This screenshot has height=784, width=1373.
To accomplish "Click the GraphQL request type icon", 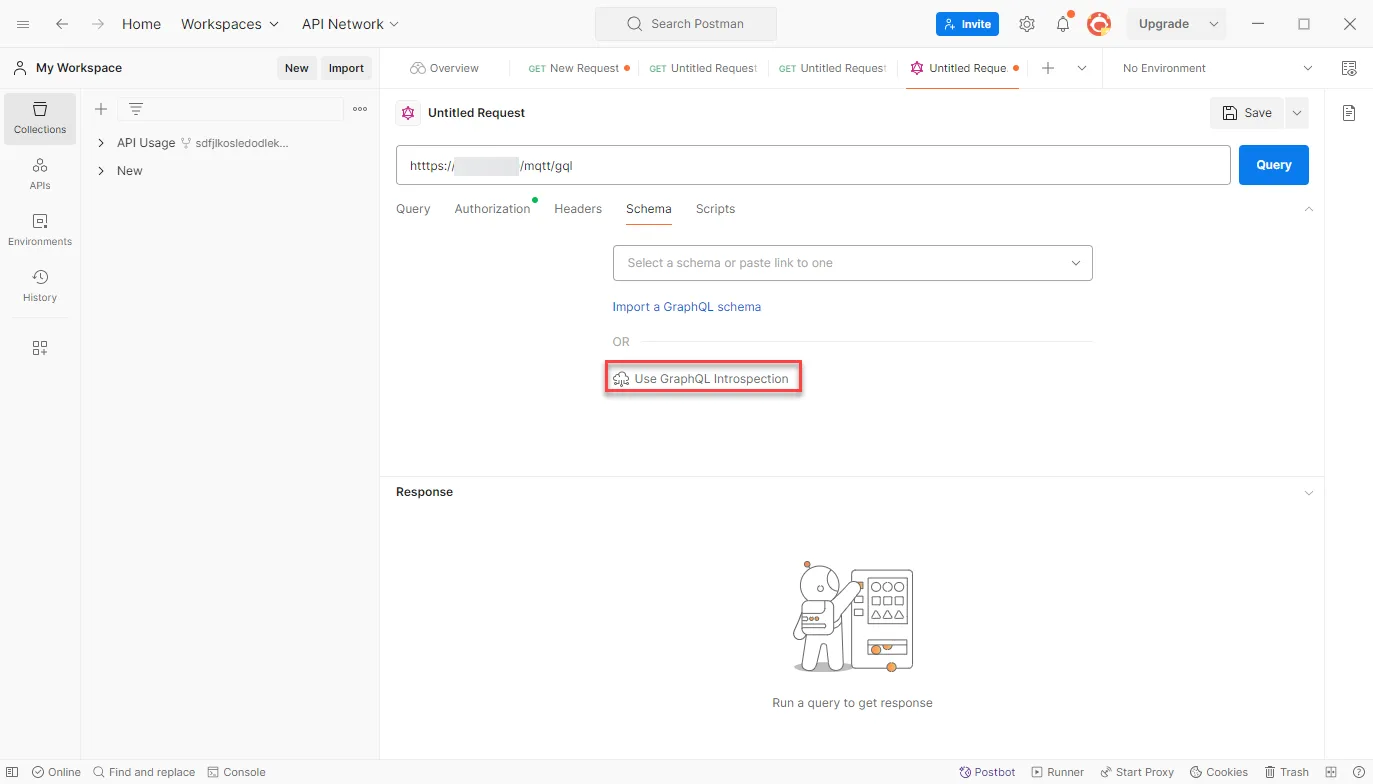I will [407, 113].
